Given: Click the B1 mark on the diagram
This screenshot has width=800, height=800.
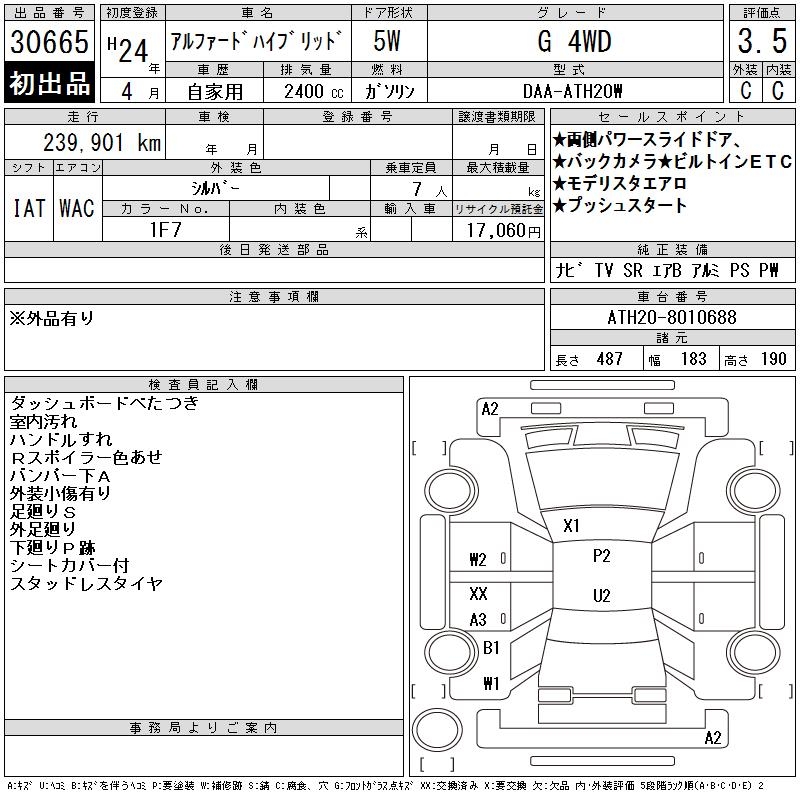Looking at the screenshot, I should pyautogui.click(x=491, y=648).
